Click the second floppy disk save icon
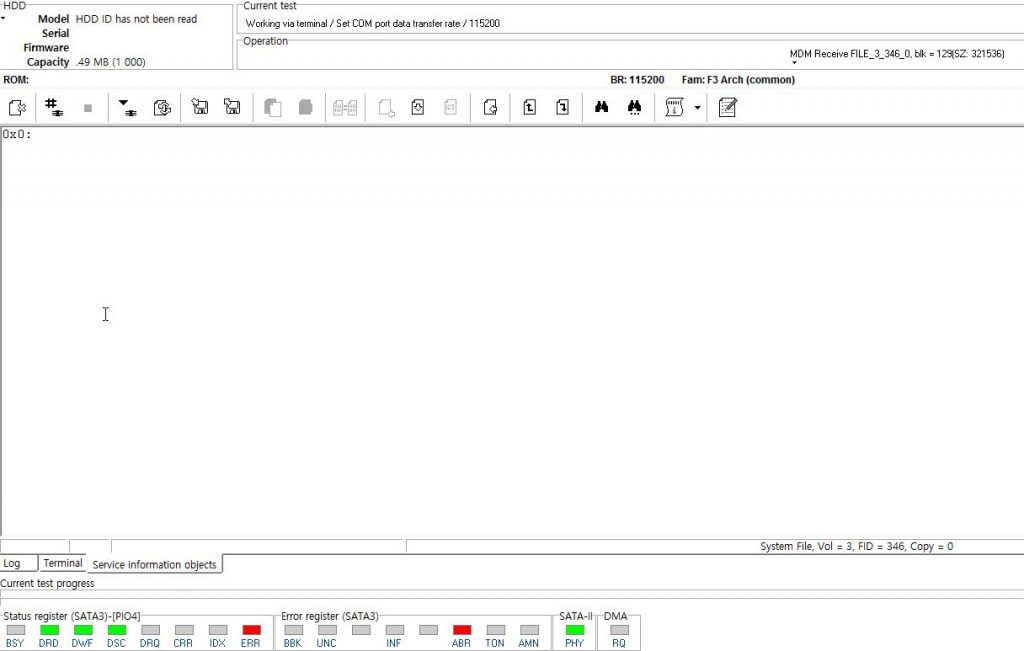 click(232, 107)
